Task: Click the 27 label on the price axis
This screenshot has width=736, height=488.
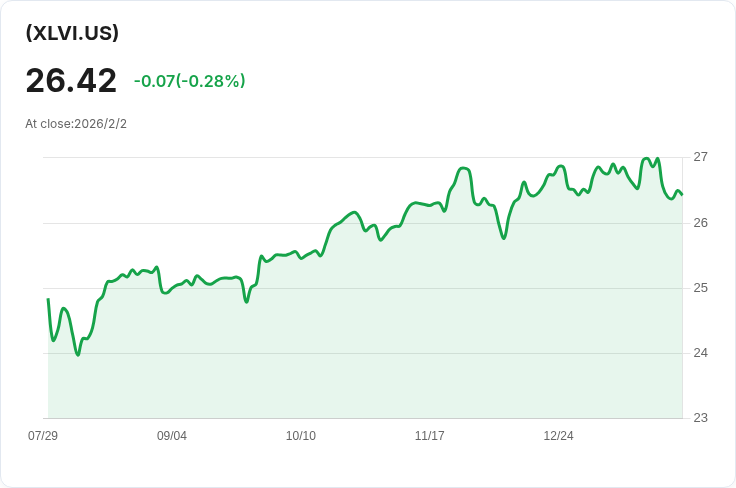Action: (700, 157)
